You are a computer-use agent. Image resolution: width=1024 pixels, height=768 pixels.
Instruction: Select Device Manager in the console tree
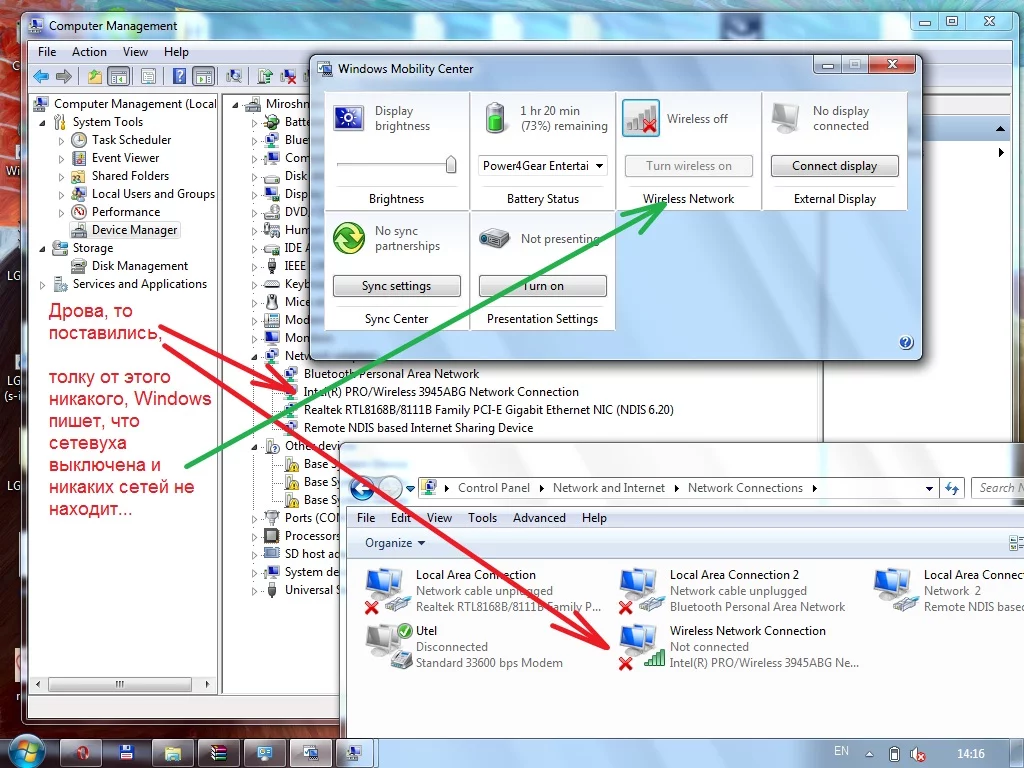(x=135, y=230)
